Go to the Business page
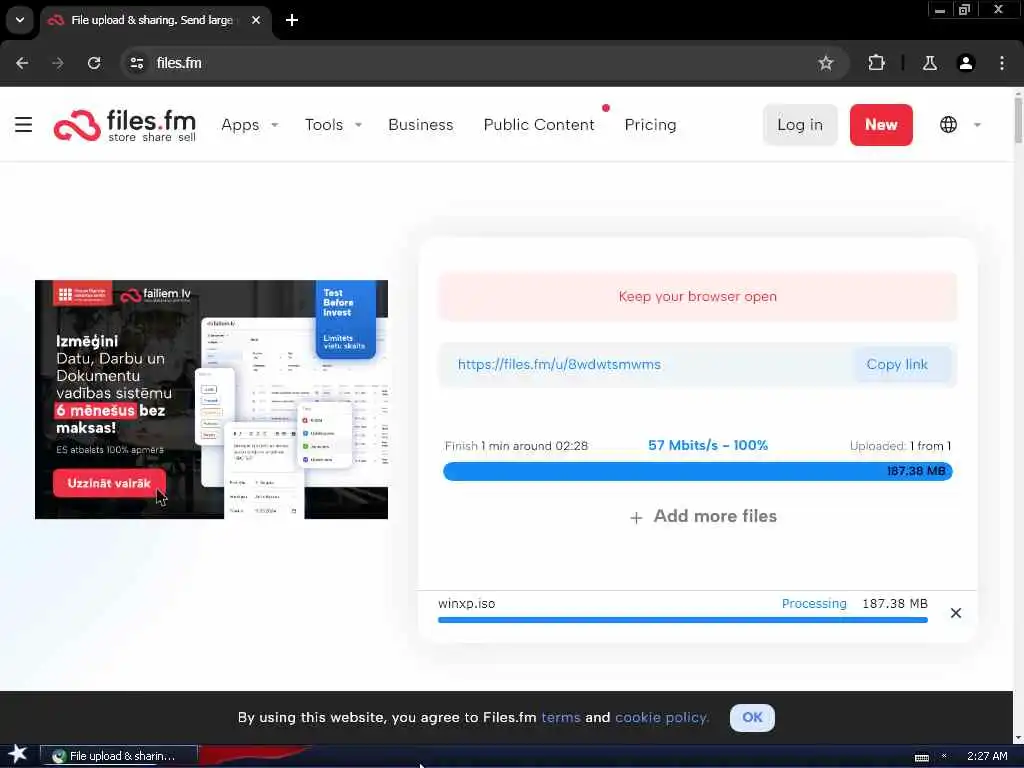This screenshot has width=1024, height=768. (x=421, y=125)
